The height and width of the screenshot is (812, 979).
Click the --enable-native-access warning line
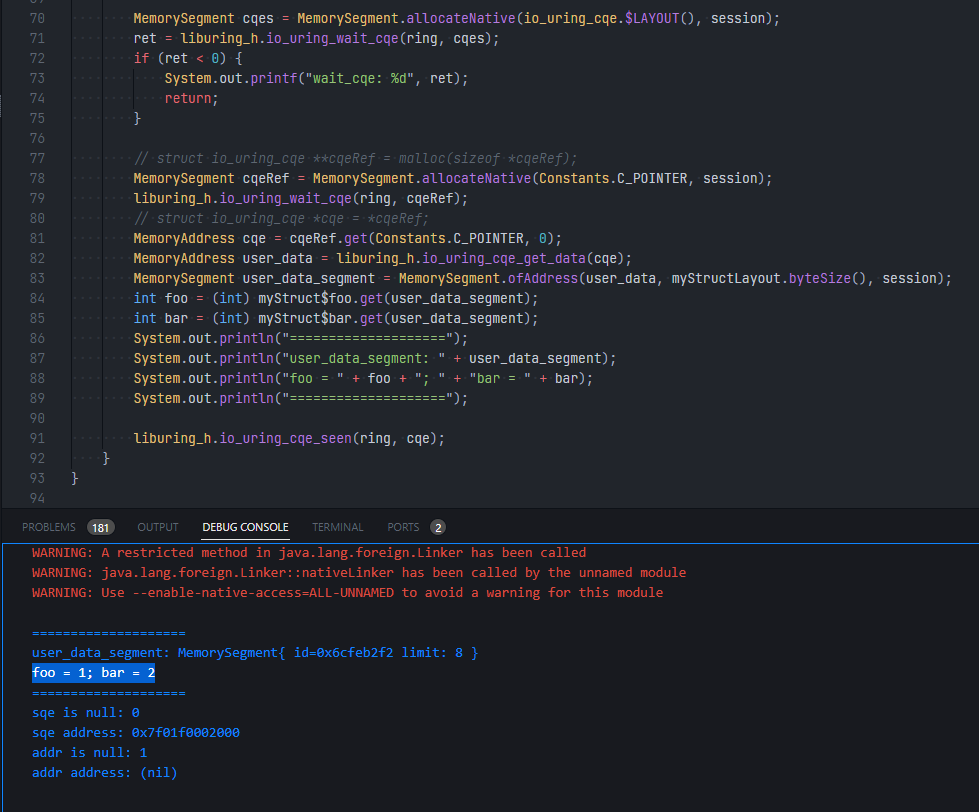pyautogui.click(x=347, y=593)
